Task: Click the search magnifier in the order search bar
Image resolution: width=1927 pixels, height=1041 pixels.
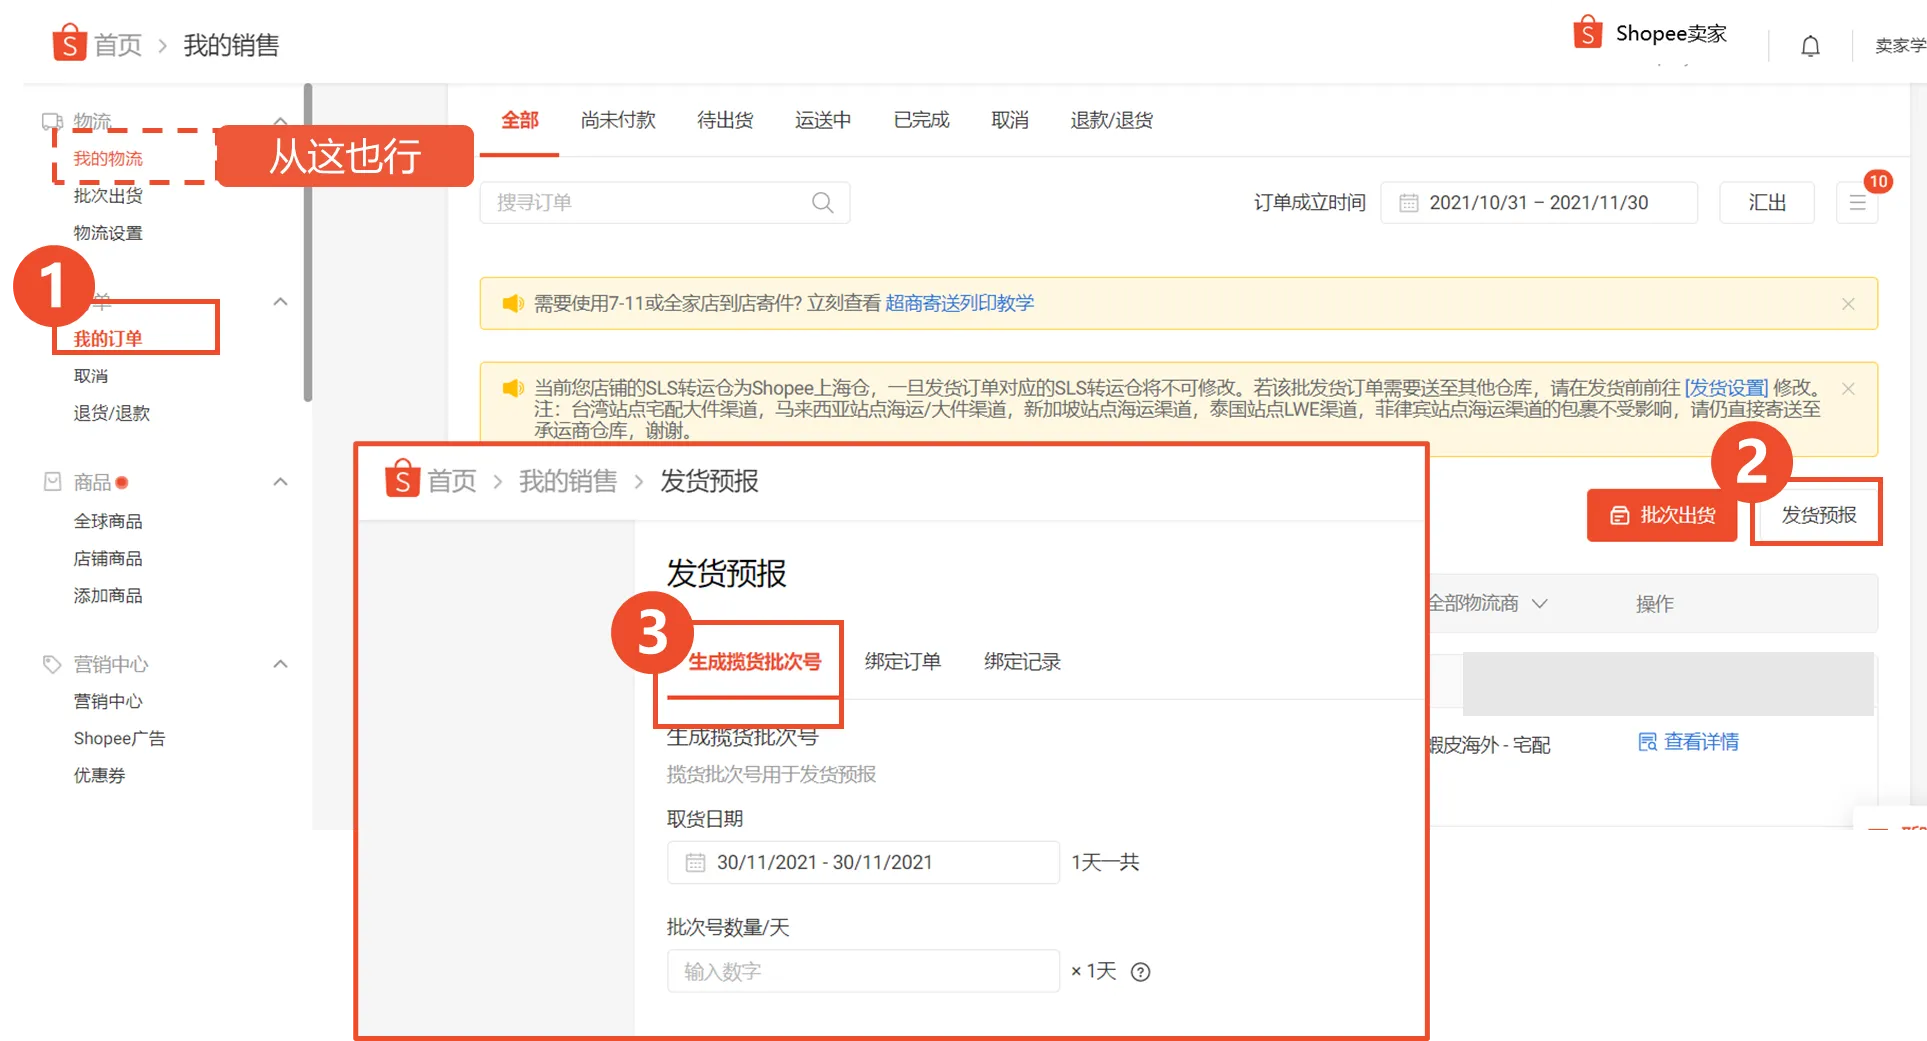Action: tap(822, 202)
